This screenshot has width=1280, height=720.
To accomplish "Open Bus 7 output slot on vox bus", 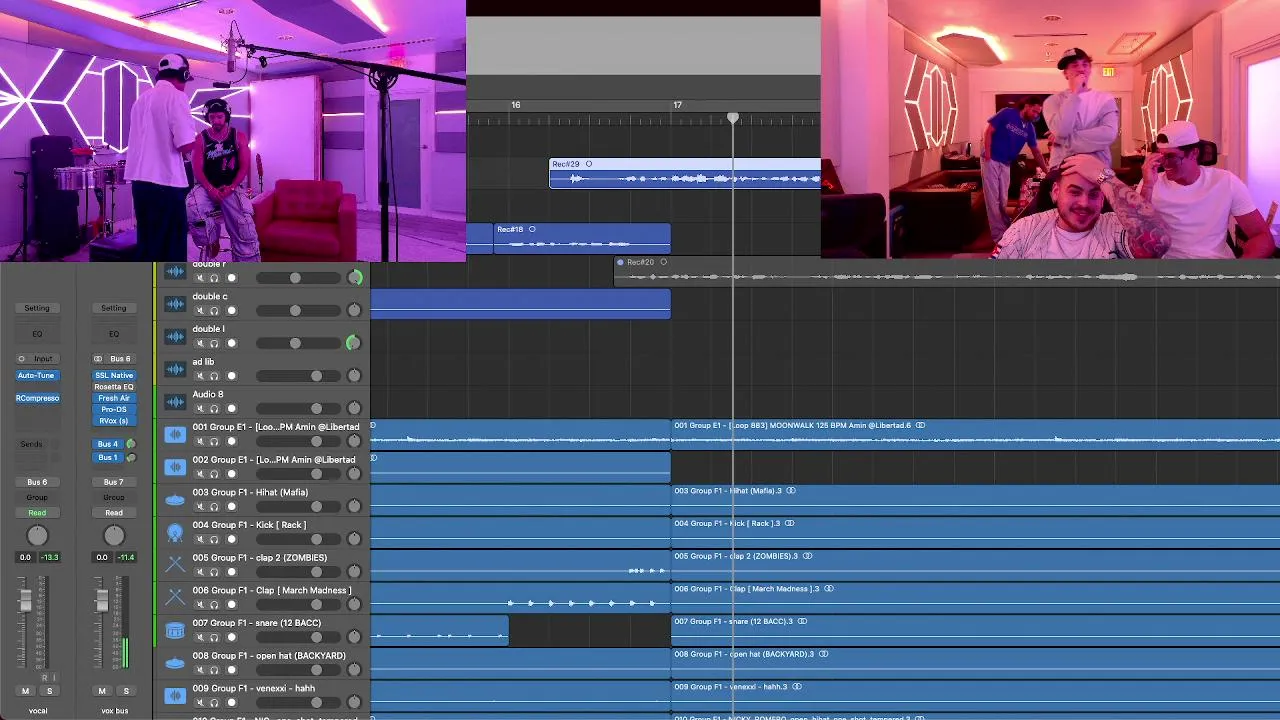I will [114, 482].
